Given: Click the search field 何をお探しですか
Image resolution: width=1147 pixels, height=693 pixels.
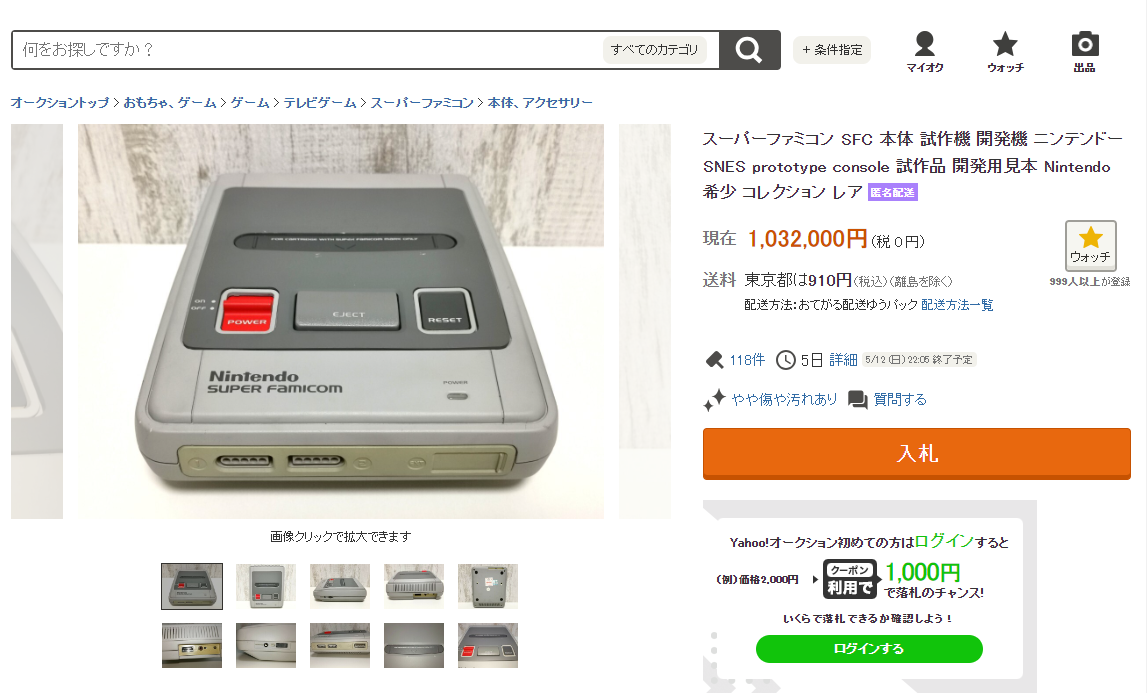Looking at the screenshot, I should 307,50.
